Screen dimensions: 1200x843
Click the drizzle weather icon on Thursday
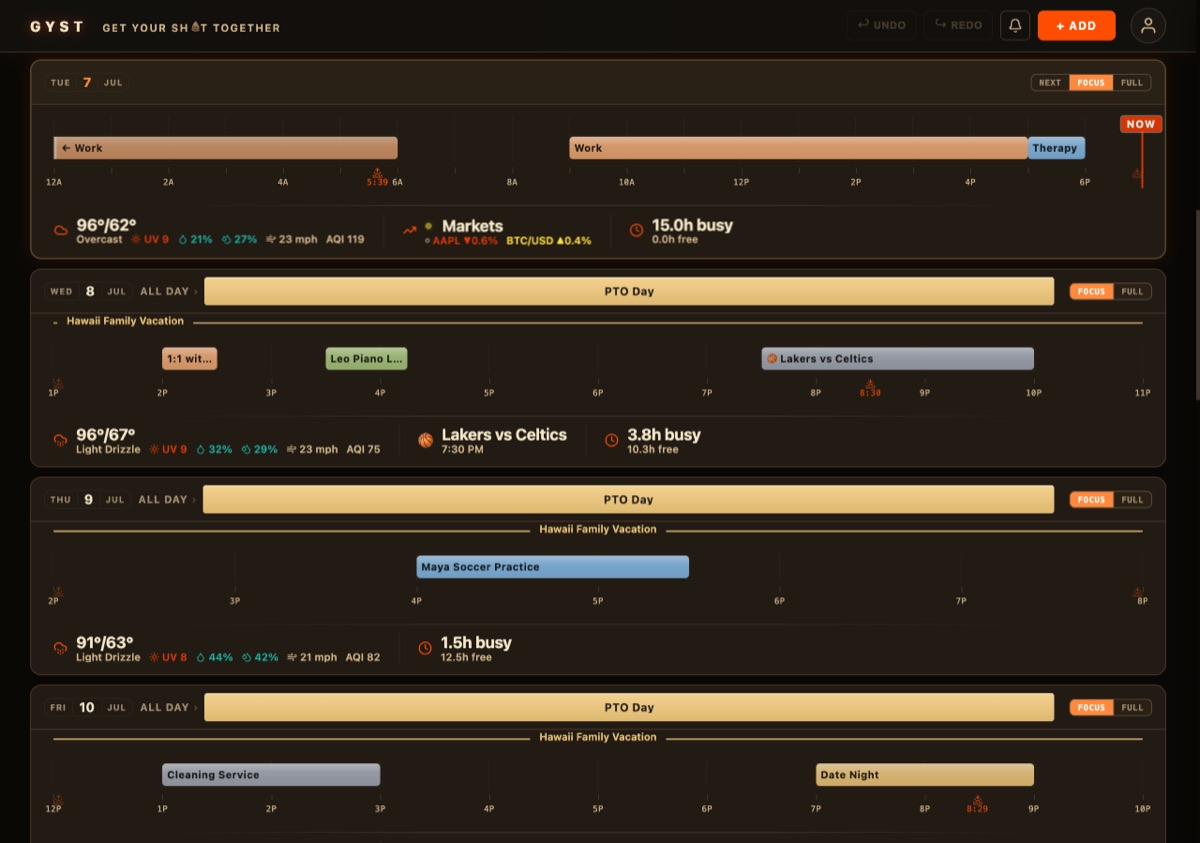click(x=61, y=648)
